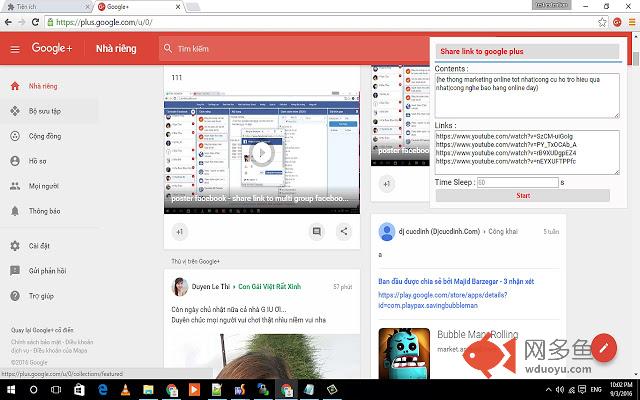The height and width of the screenshot is (400, 640).
Task: Click the search magnifier icon
Action: (x=168, y=49)
